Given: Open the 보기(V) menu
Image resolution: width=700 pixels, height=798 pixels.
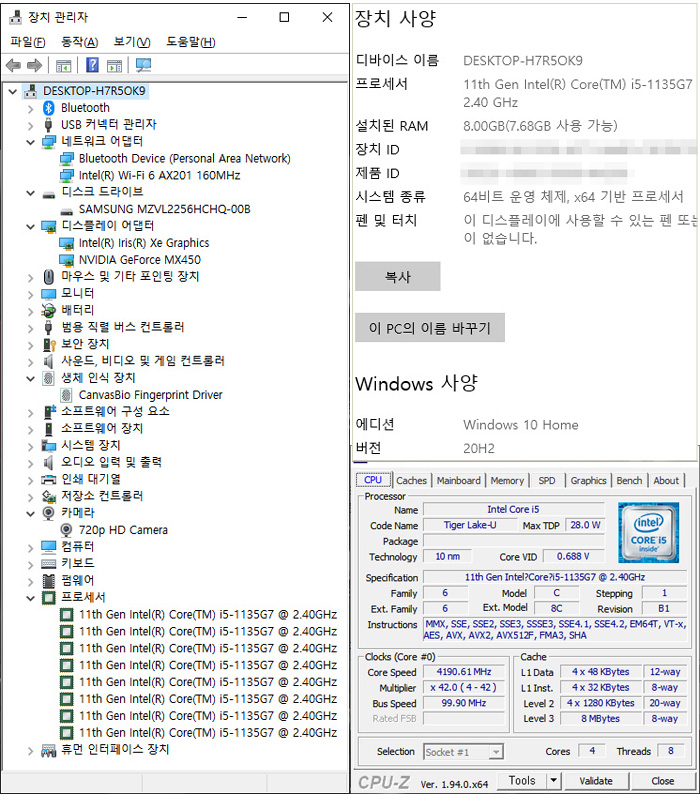Looking at the screenshot, I should pyautogui.click(x=132, y=42).
